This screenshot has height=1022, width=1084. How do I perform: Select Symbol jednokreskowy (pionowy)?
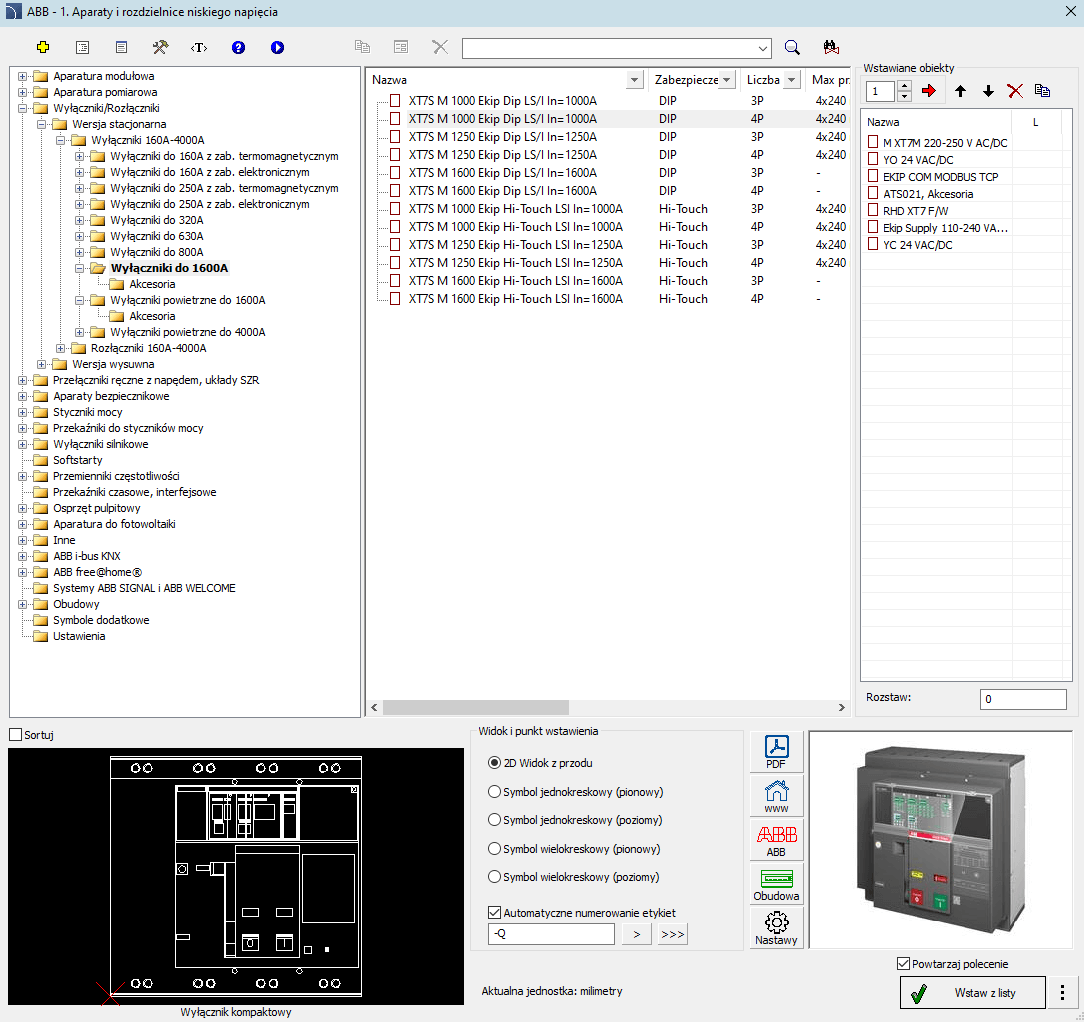494,792
